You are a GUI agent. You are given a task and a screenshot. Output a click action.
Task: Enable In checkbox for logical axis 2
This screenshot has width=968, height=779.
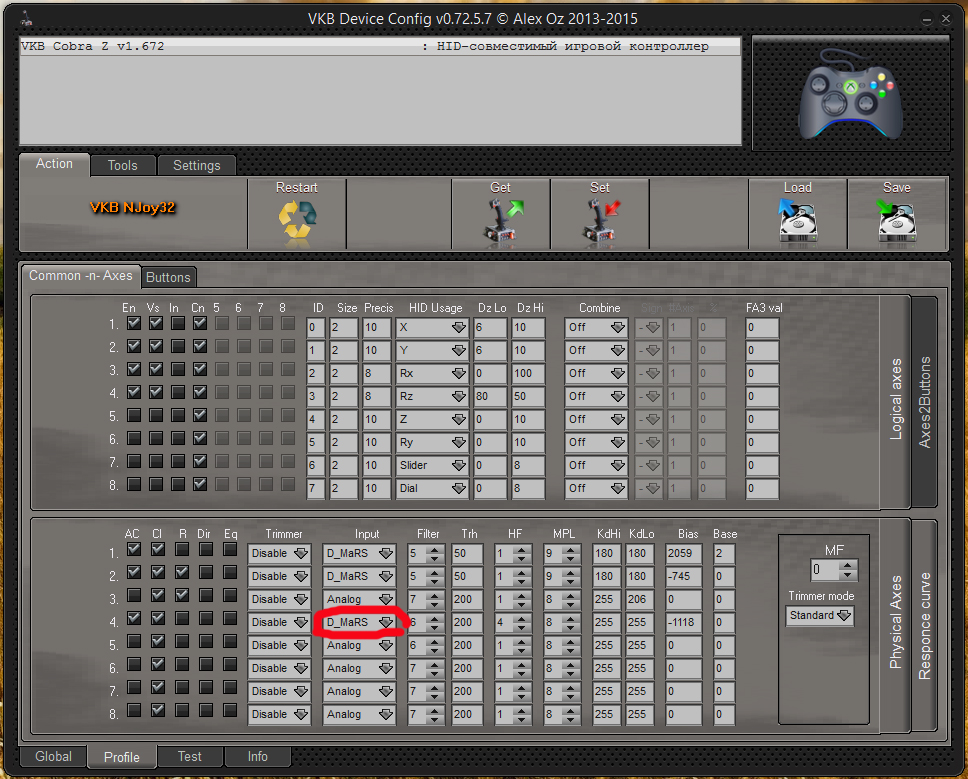coord(178,346)
